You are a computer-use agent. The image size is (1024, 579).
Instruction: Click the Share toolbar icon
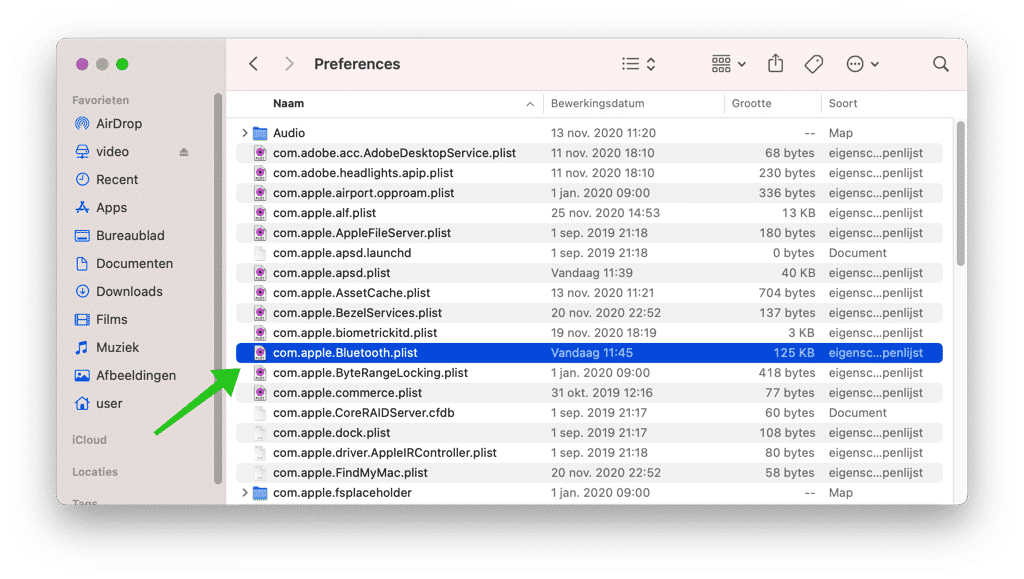coord(775,63)
